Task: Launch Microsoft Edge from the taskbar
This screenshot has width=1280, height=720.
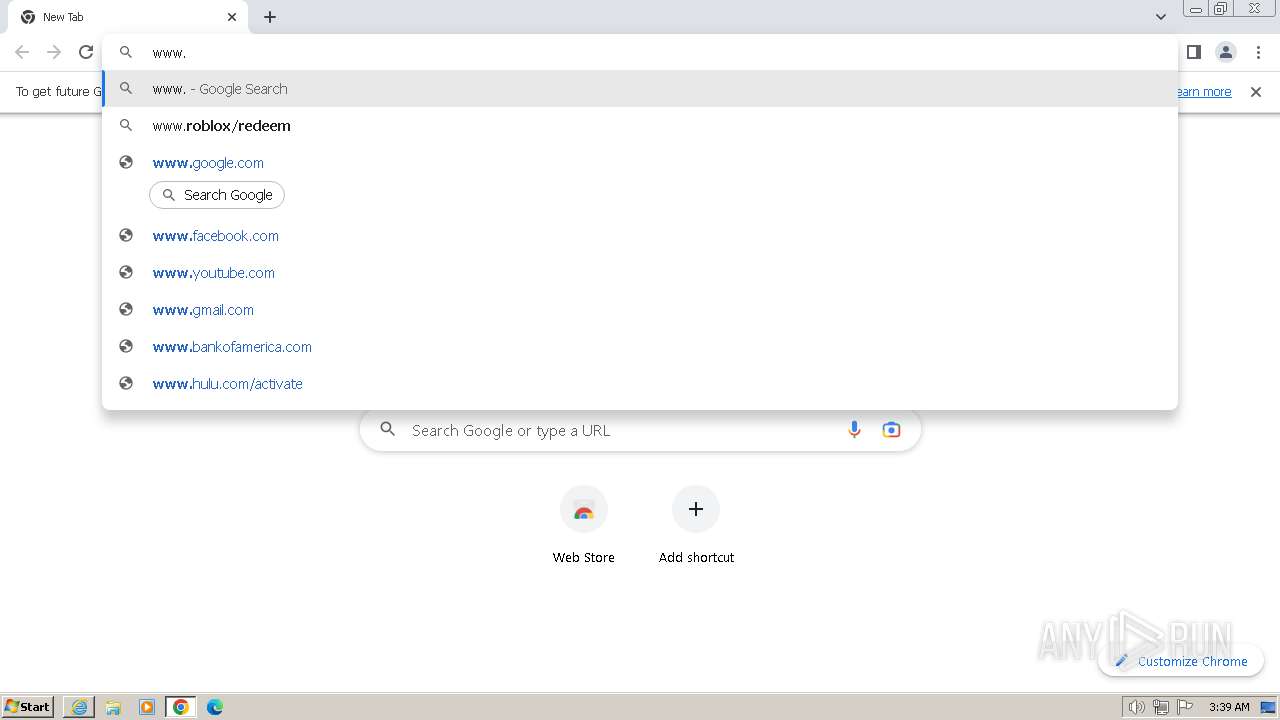Action: [215, 707]
